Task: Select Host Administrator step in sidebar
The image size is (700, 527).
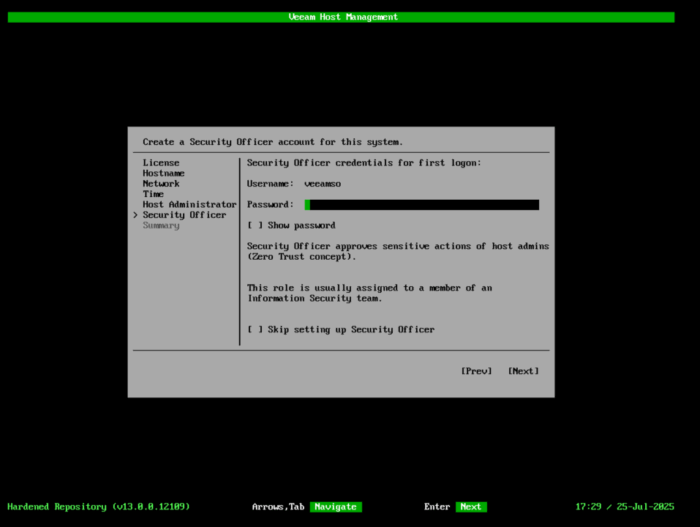Action: [189, 204]
